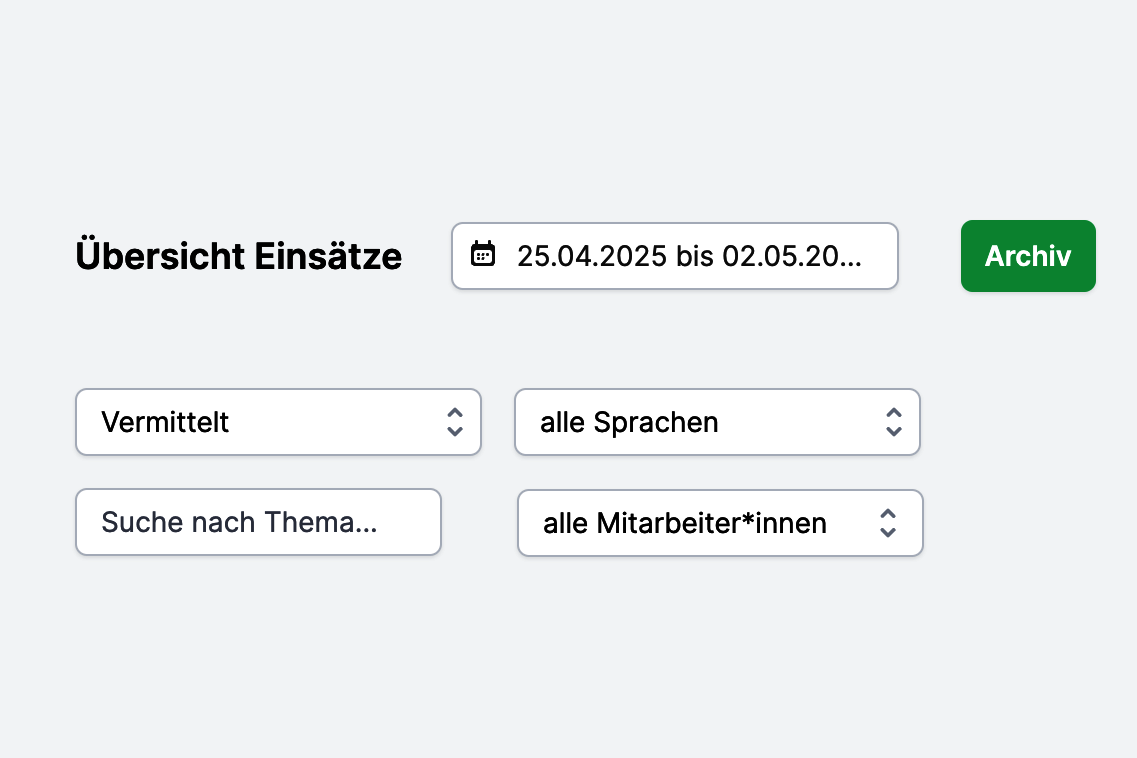Screen dimensions: 1137x758
Task: Expand the alle Mitarbeiter*innen dropdown
Action: point(720,523)
